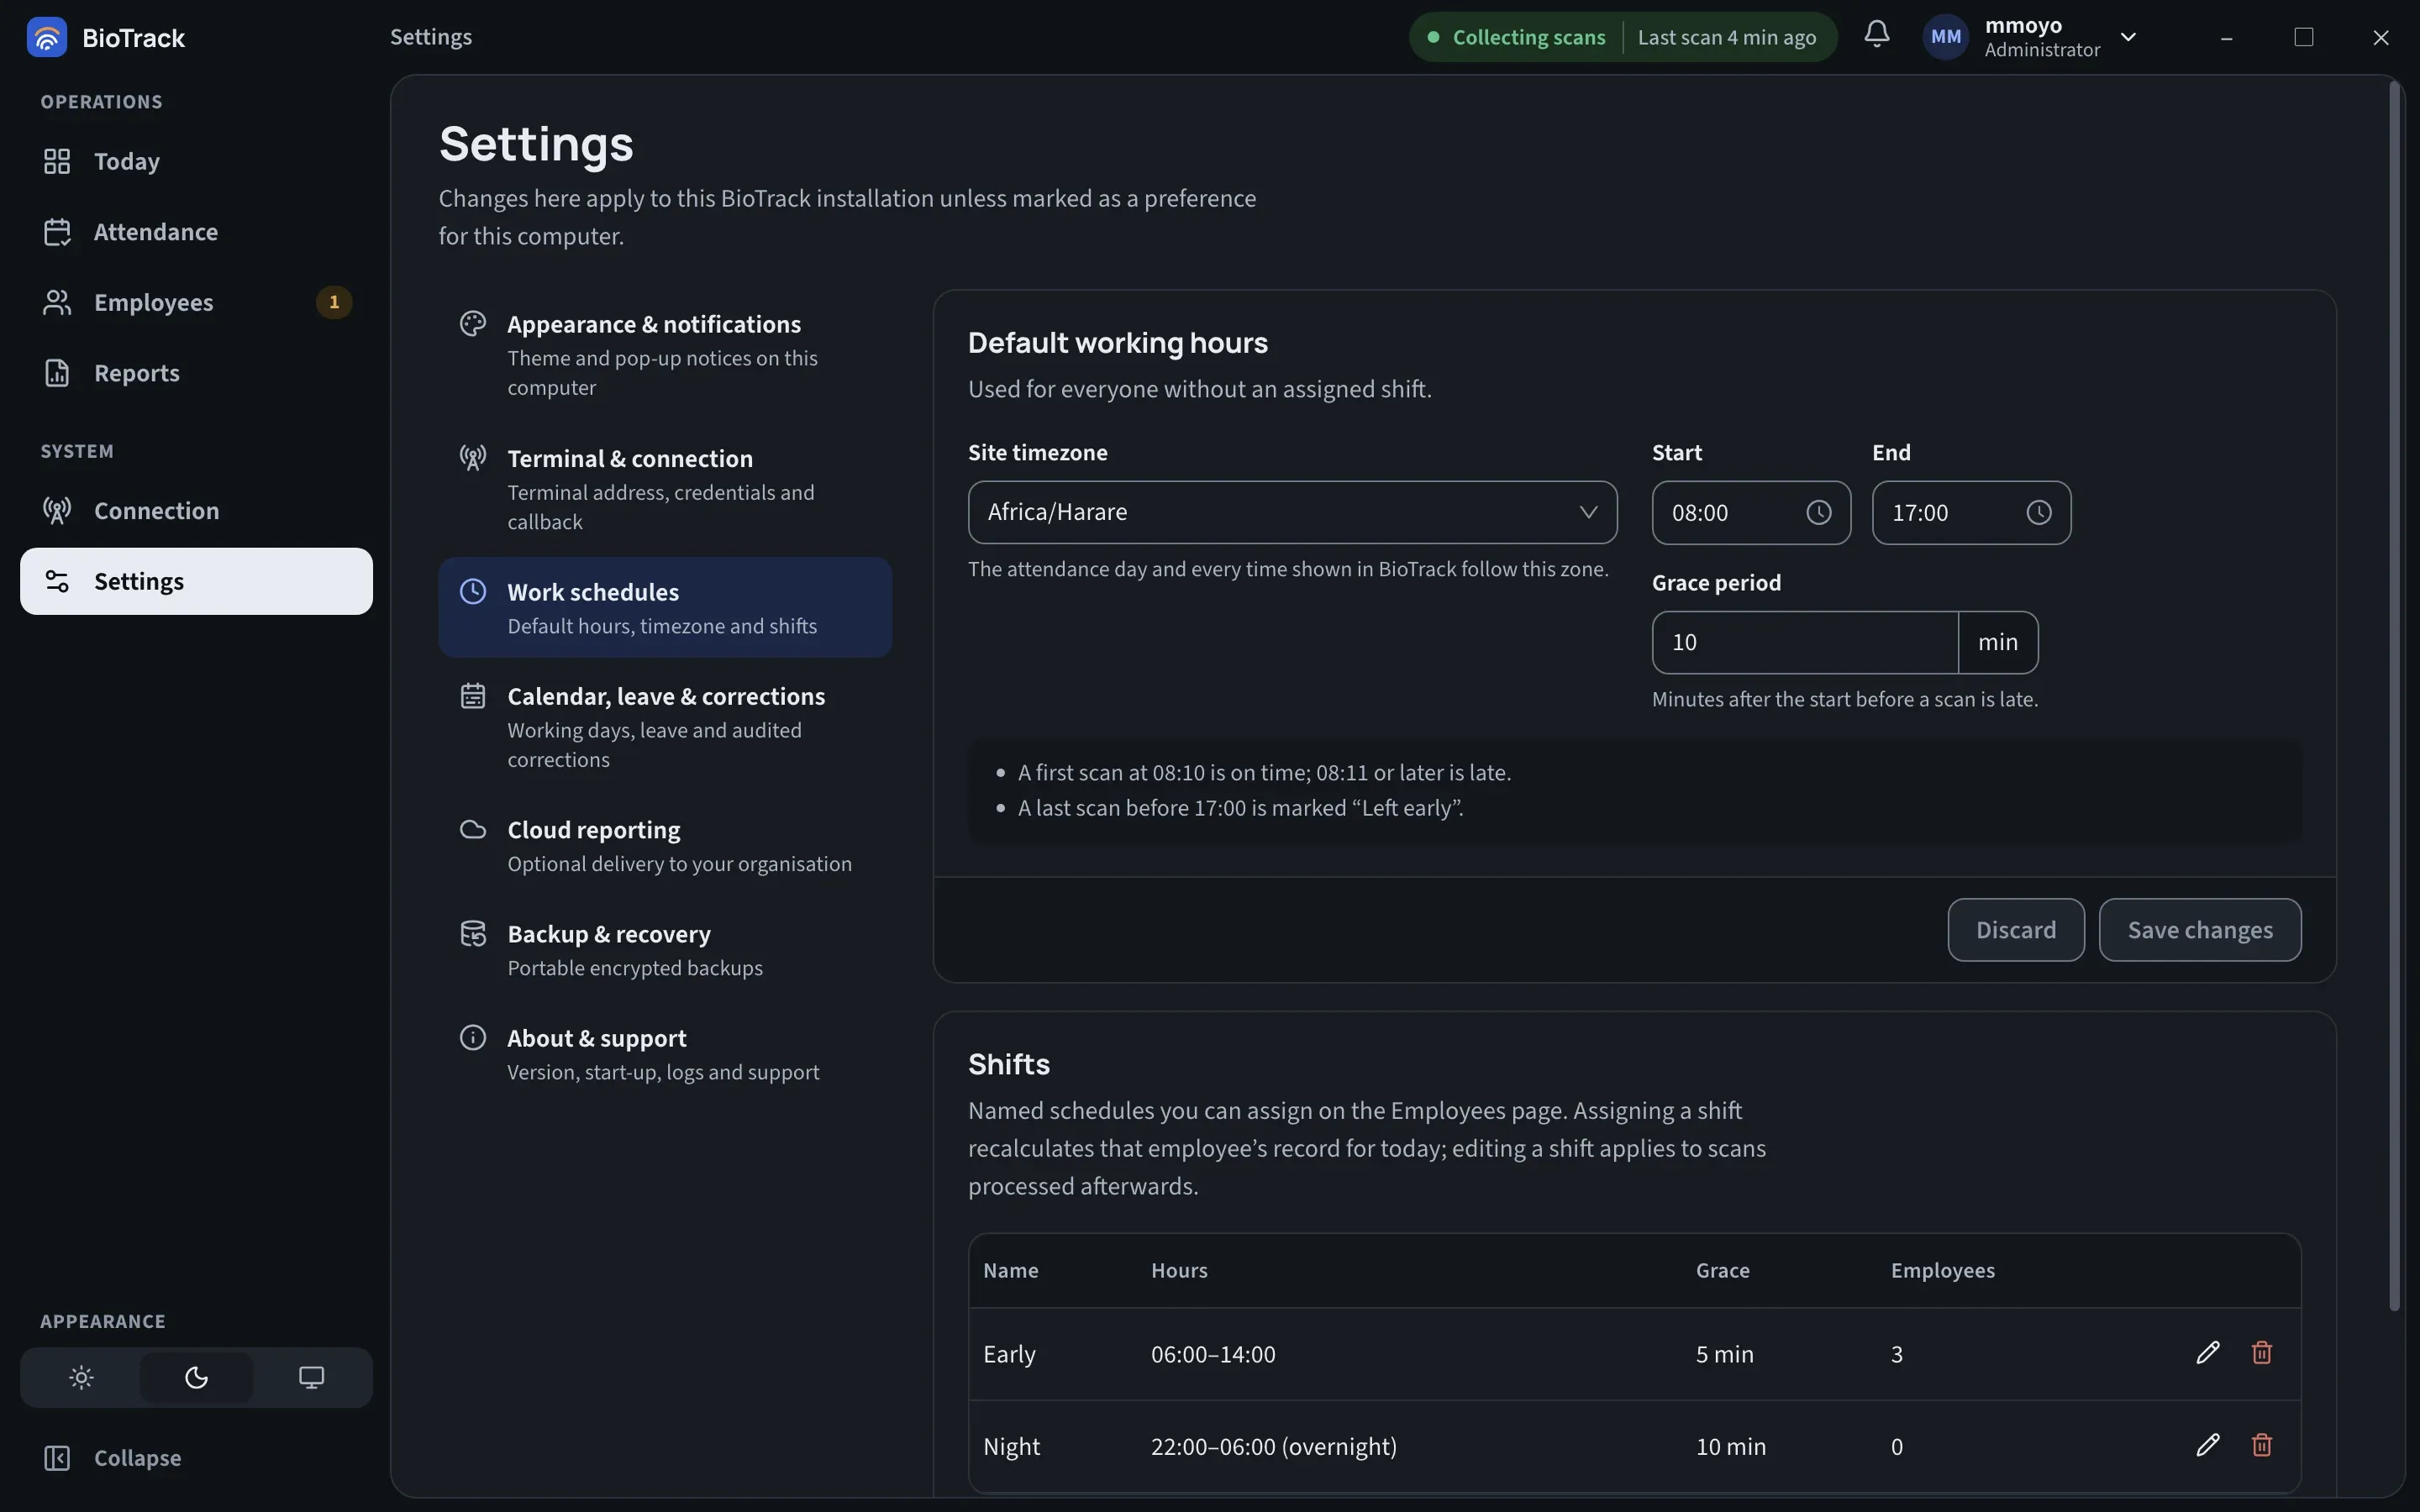Click the BioTrack logo icon
Image resolution: width=2420 pixels, height=1512 pixels.
(46, 37)
